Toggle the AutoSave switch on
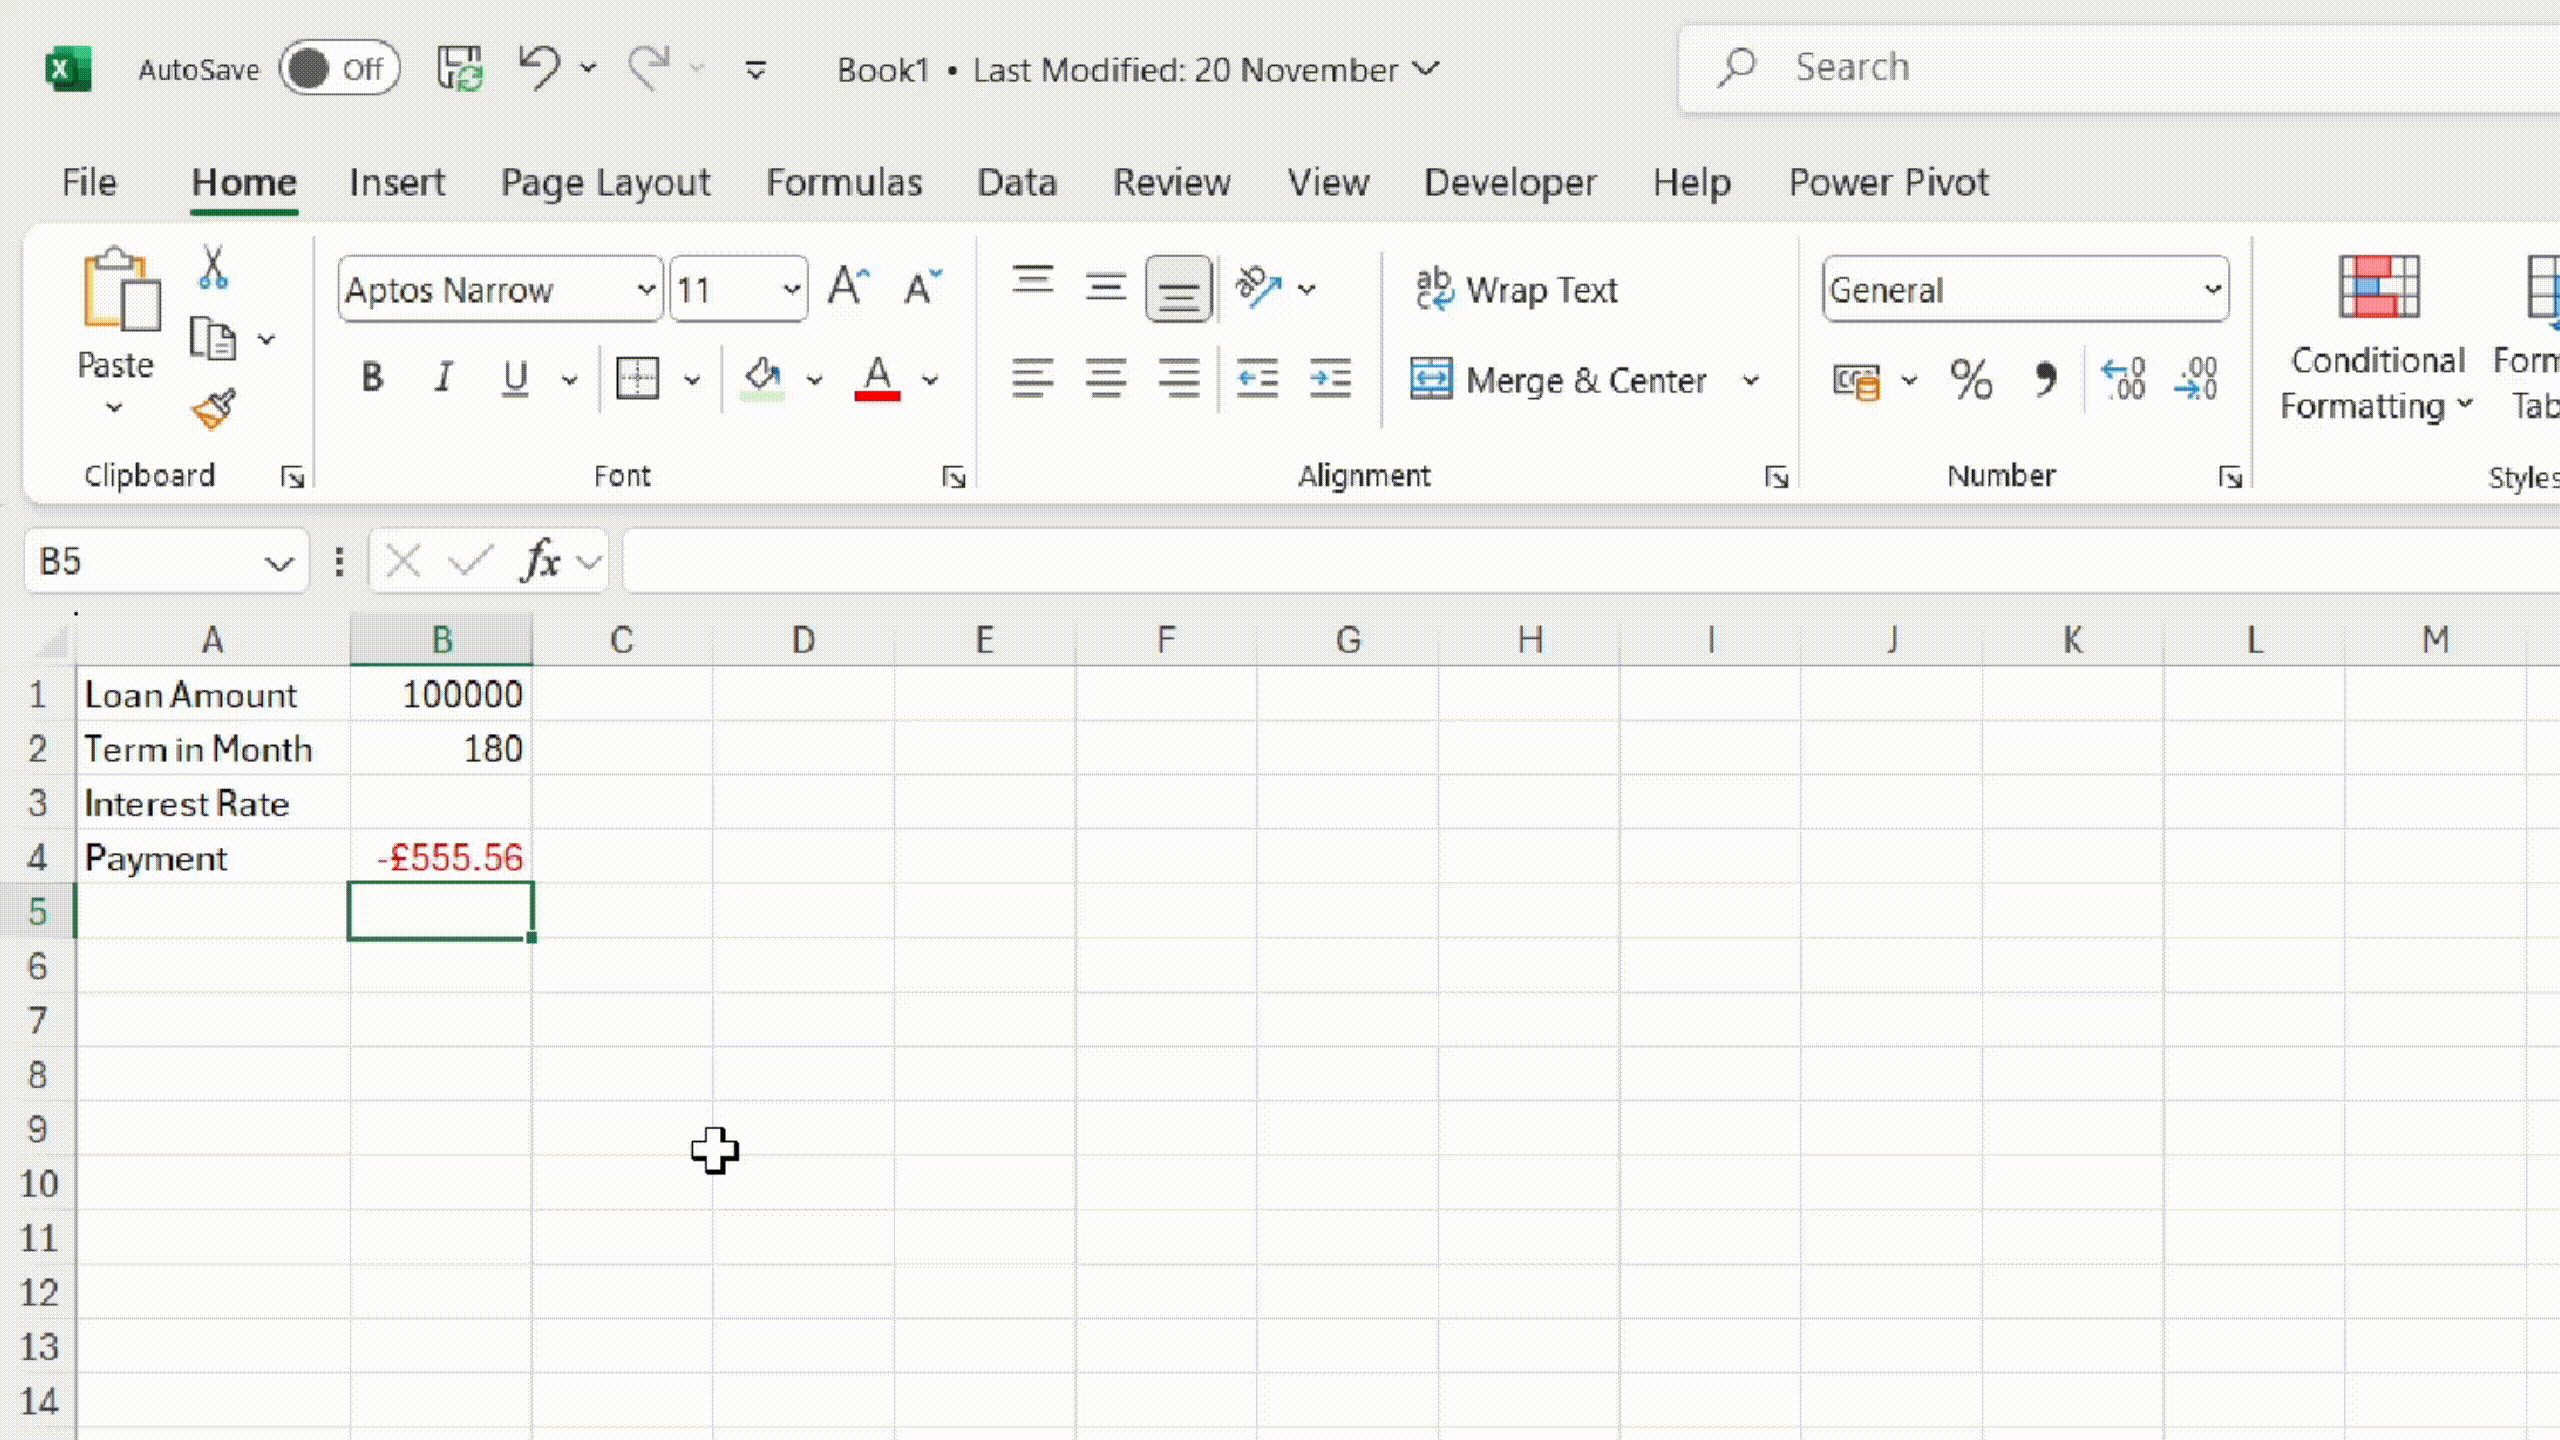 [x=339, y=69]
